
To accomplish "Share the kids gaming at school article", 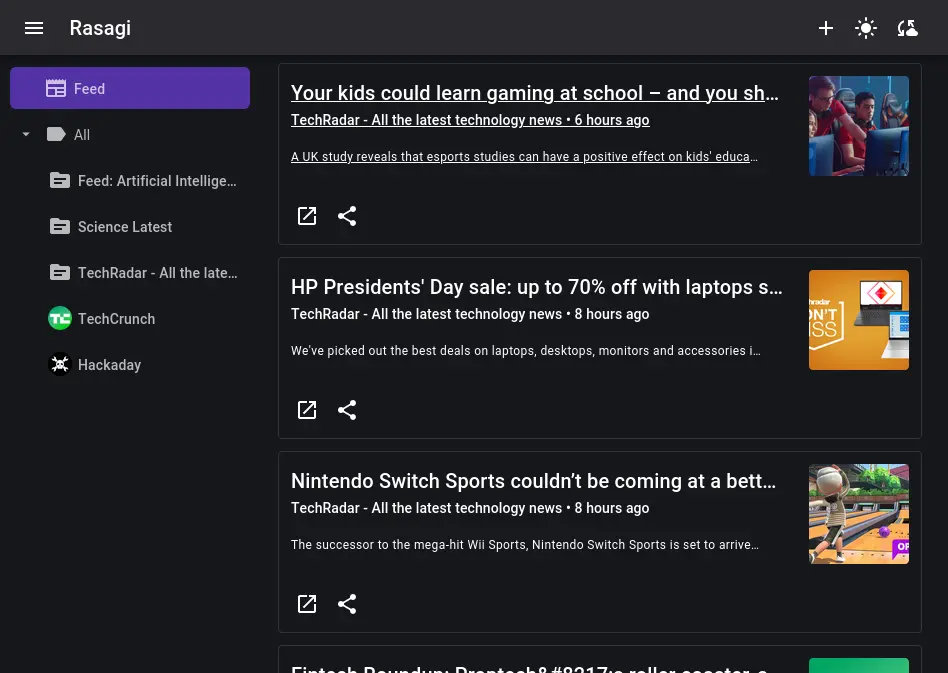I will tap(347, 216).
